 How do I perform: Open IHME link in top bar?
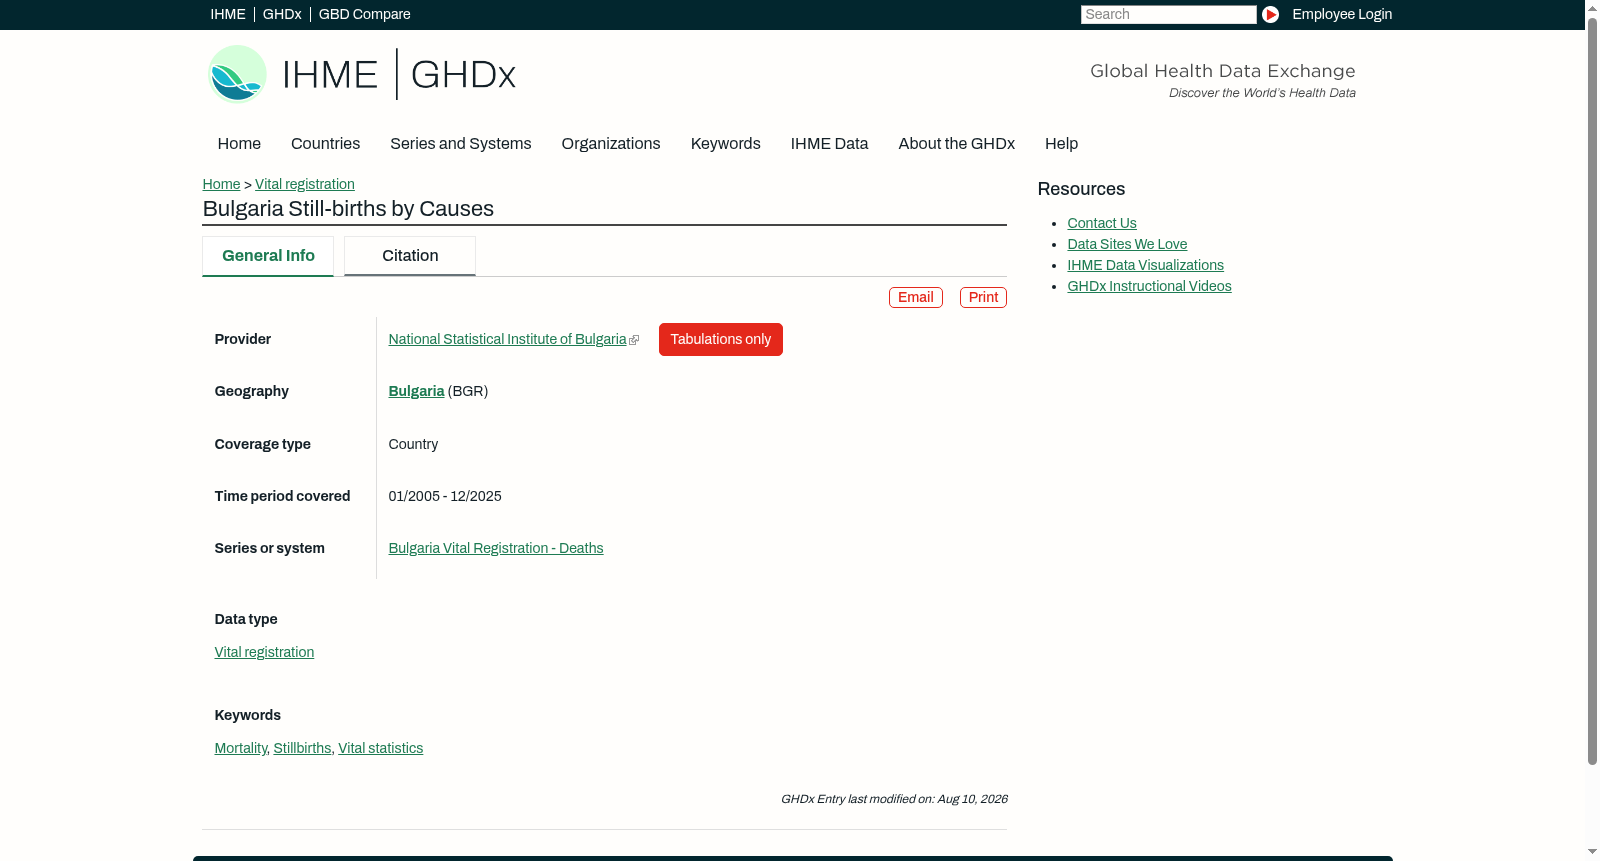[x=227, y=14]
